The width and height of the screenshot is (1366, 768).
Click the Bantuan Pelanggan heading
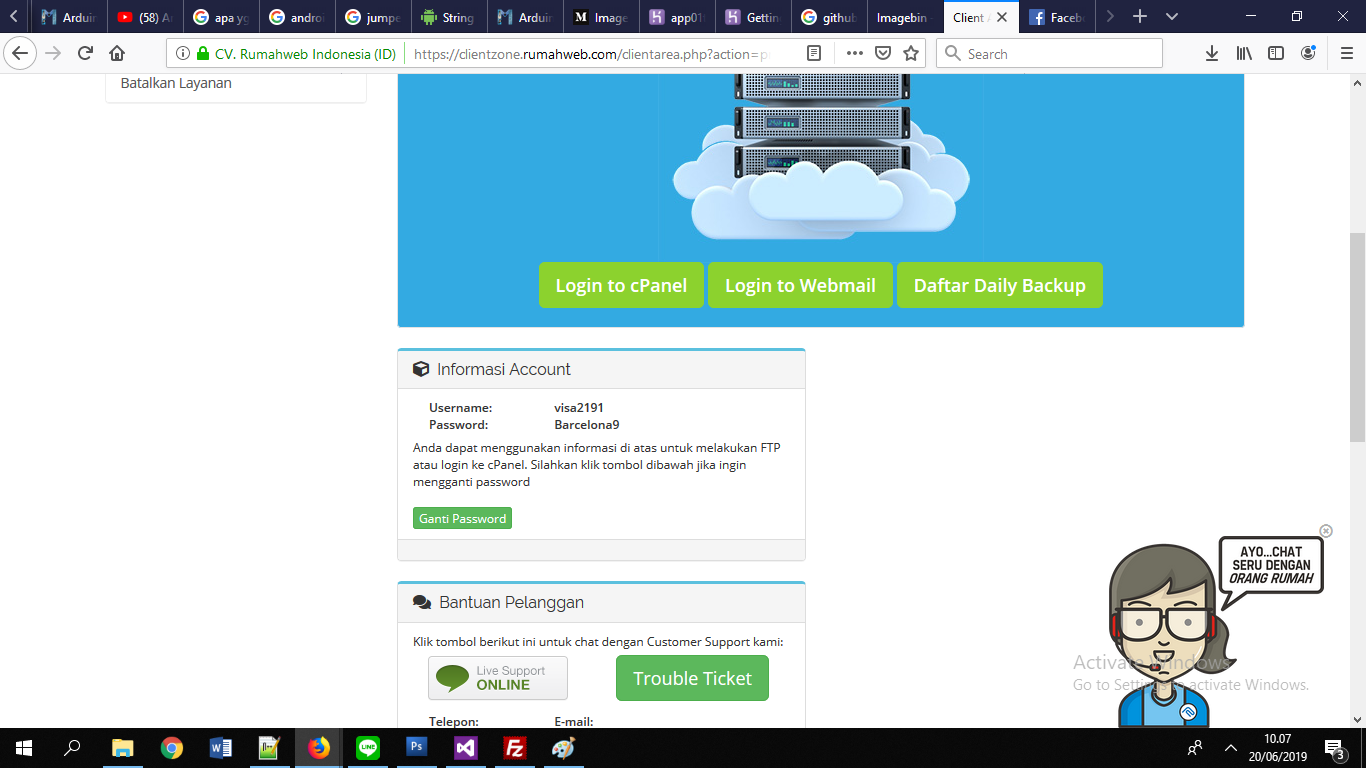coord(511,602)
